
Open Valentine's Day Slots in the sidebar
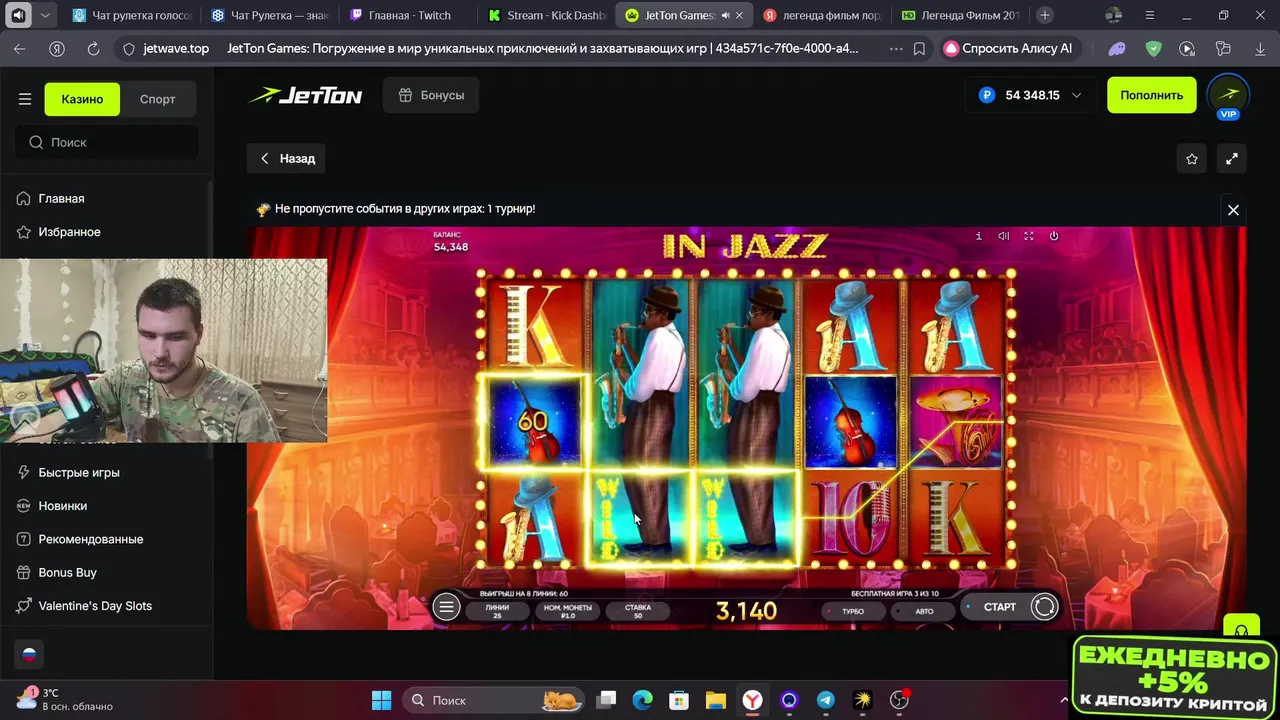95,606
